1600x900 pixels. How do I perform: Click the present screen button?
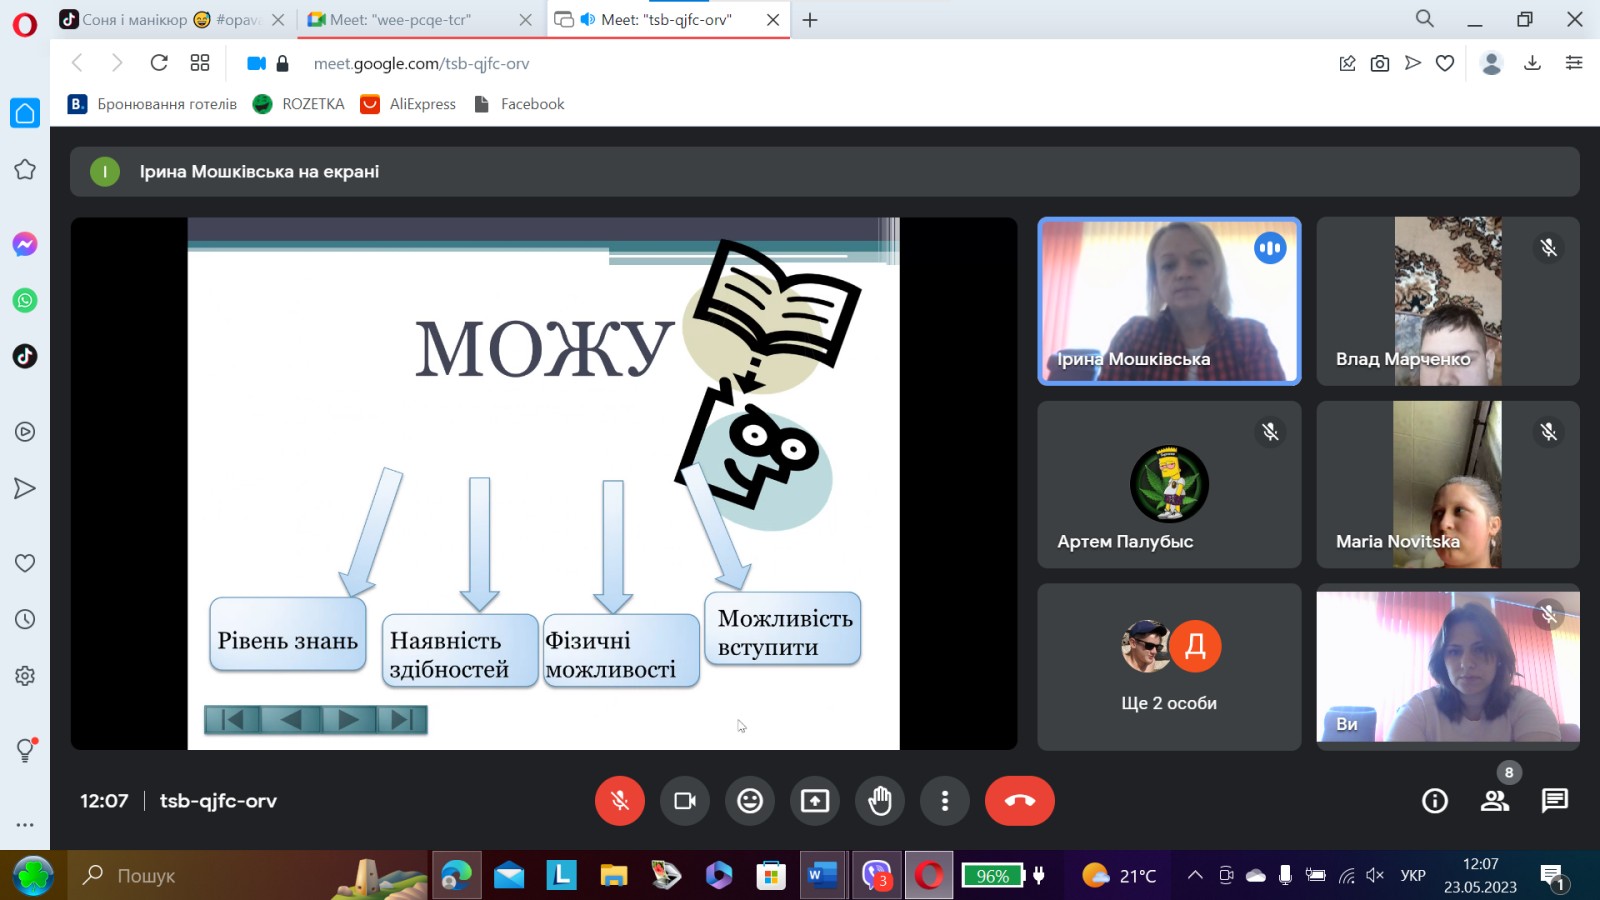click(815, 801)
